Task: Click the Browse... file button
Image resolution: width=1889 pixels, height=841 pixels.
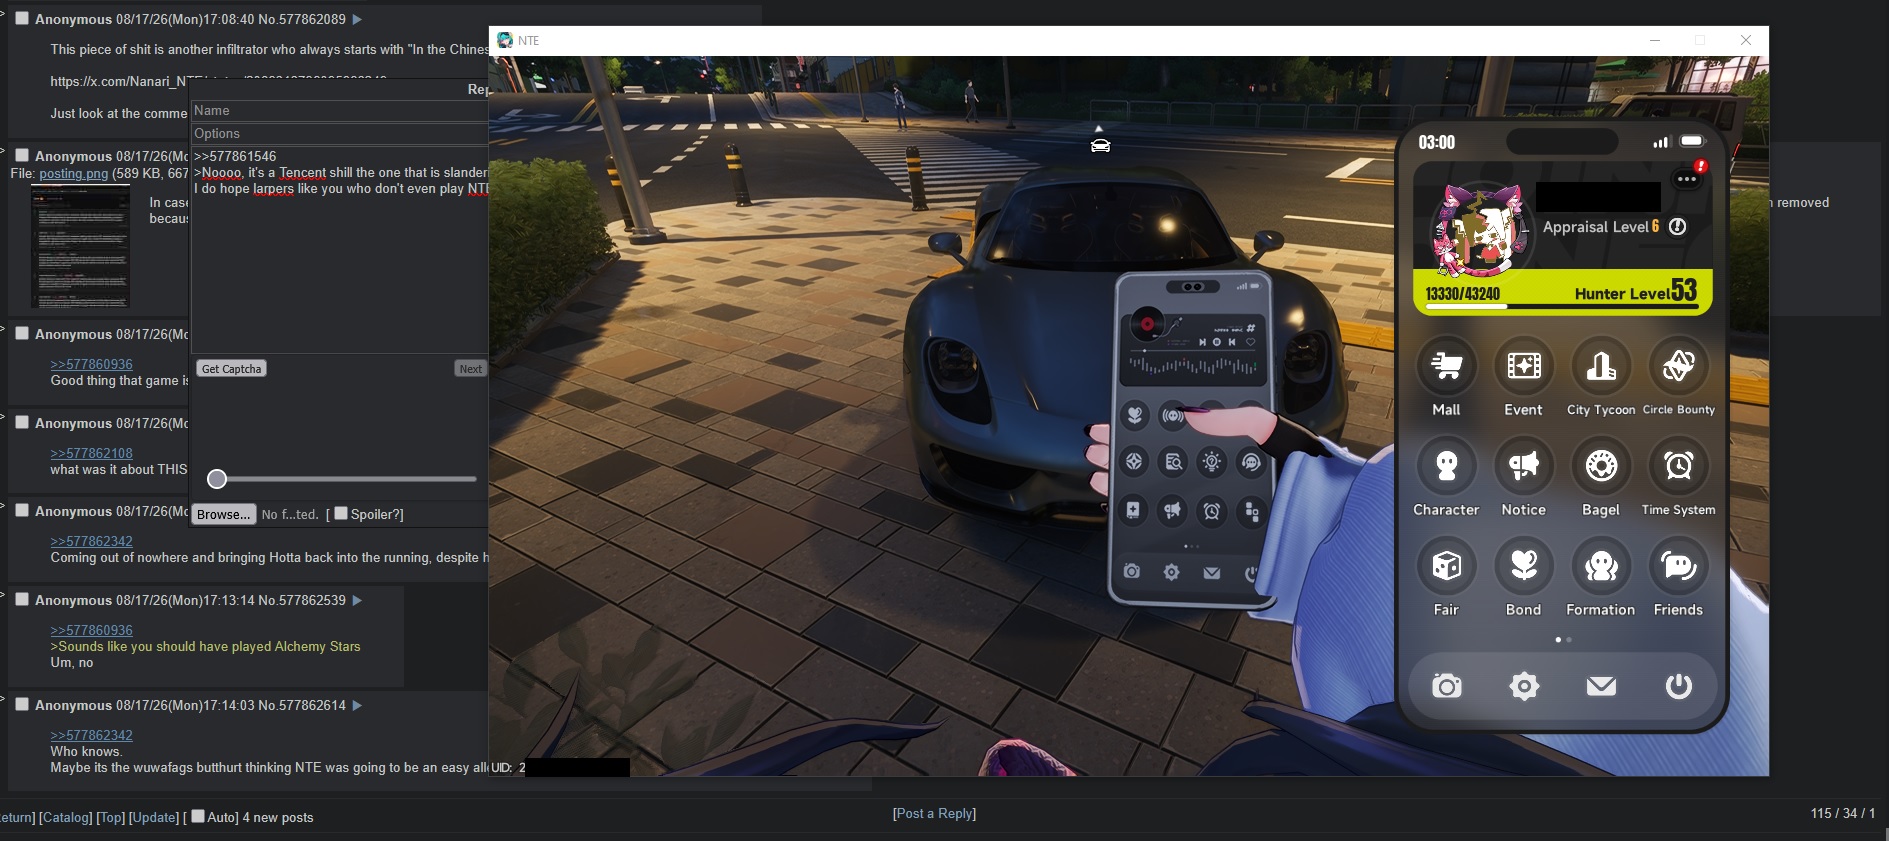Action: (224, 514)
